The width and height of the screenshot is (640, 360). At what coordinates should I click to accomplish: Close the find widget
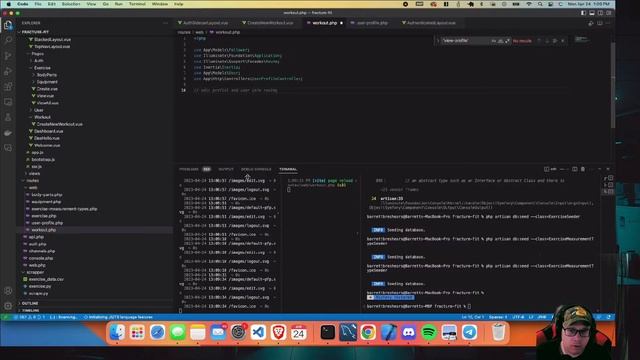pyautogui.click(x=563, y=41)
